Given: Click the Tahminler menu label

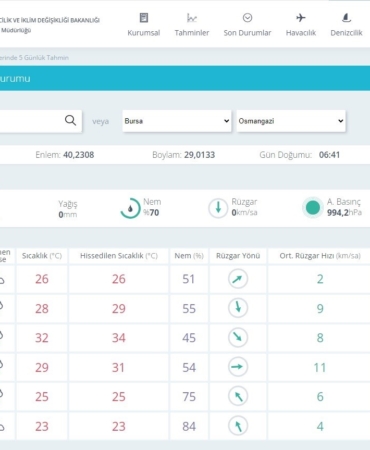Looking at the screenshot, I should pos(192,33).
